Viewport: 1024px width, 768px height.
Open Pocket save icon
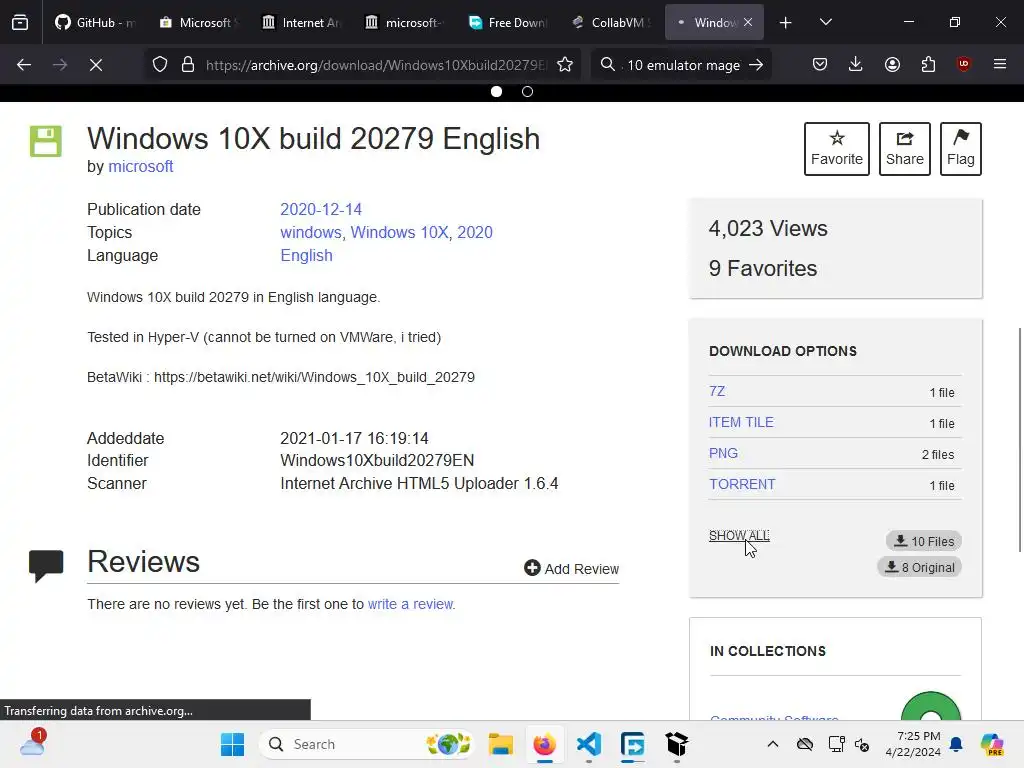pyautogui.click(x=820, y=64)
